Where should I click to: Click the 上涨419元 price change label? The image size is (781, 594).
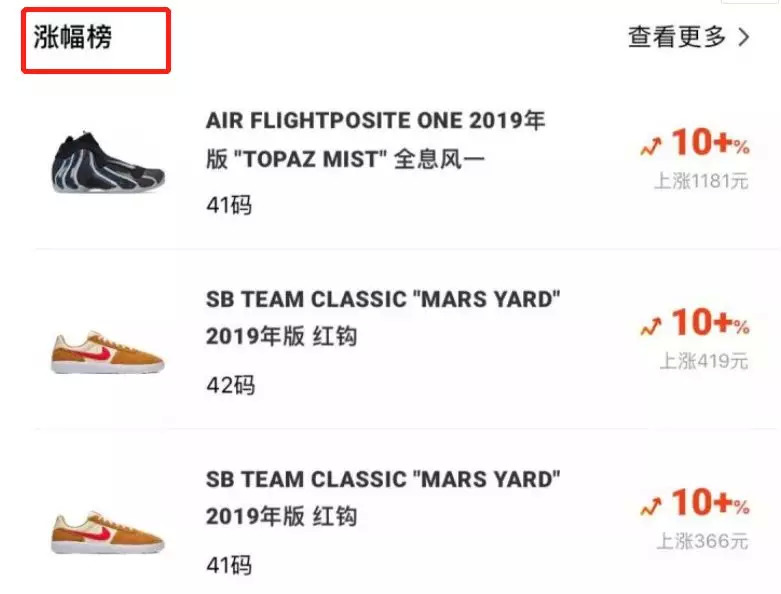pos(704,361)
